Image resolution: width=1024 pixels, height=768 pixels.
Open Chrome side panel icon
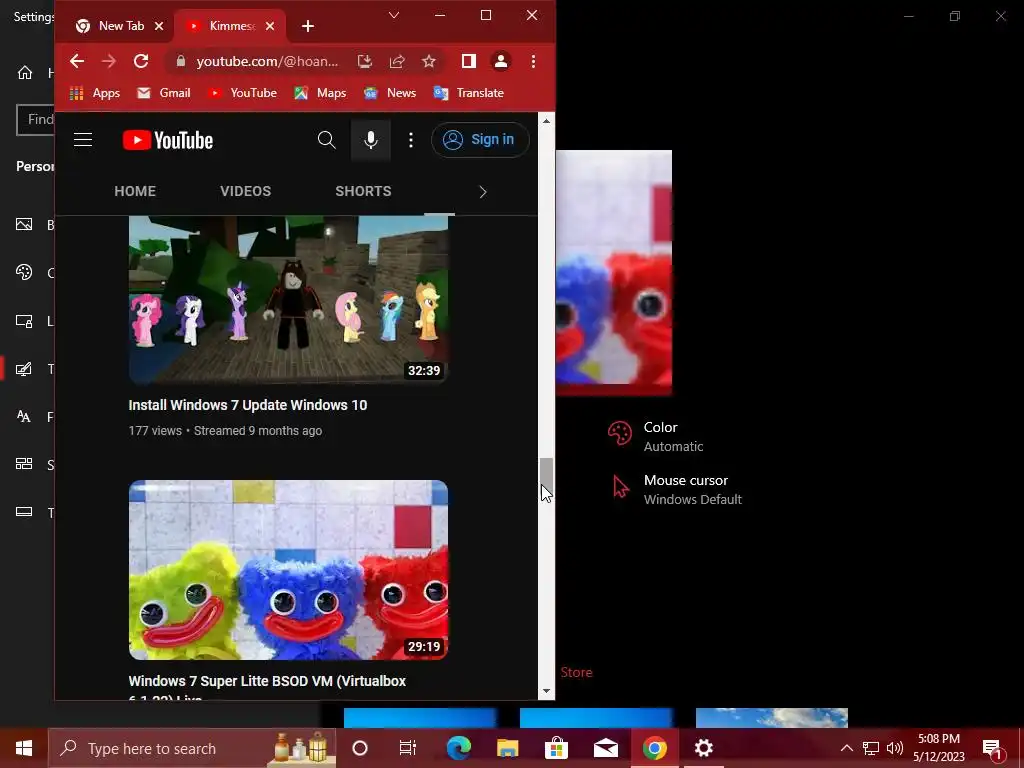[468, 61]
